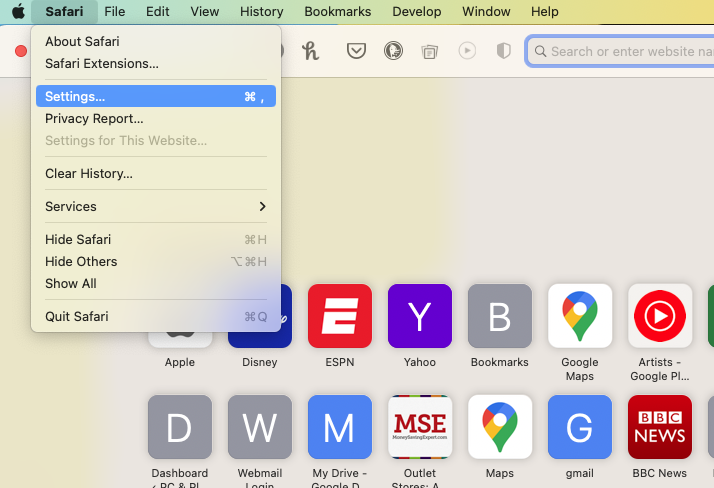Open the Dashboard favorite
This screenshot has height=488, width=714.
(180, 427)
